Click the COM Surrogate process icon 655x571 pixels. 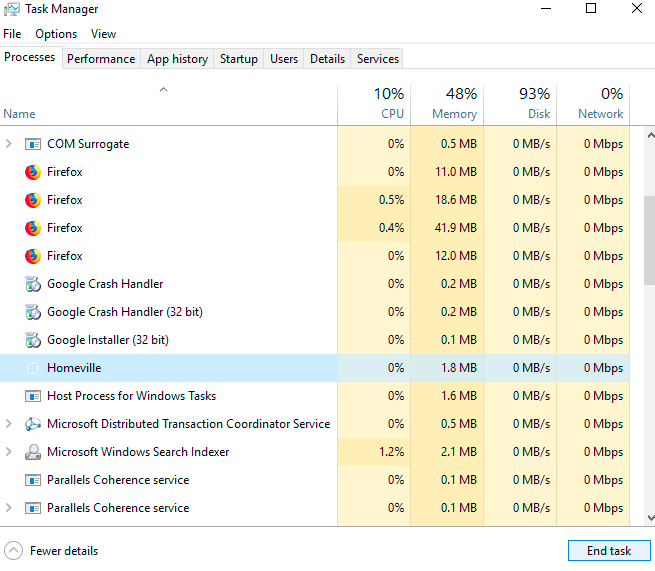click(33, 144)
